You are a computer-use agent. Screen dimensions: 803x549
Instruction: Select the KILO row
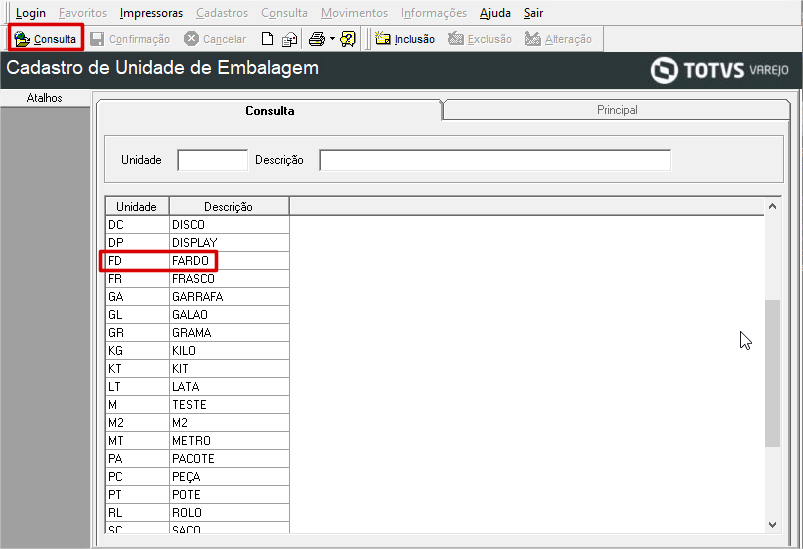tap(197, 351)
